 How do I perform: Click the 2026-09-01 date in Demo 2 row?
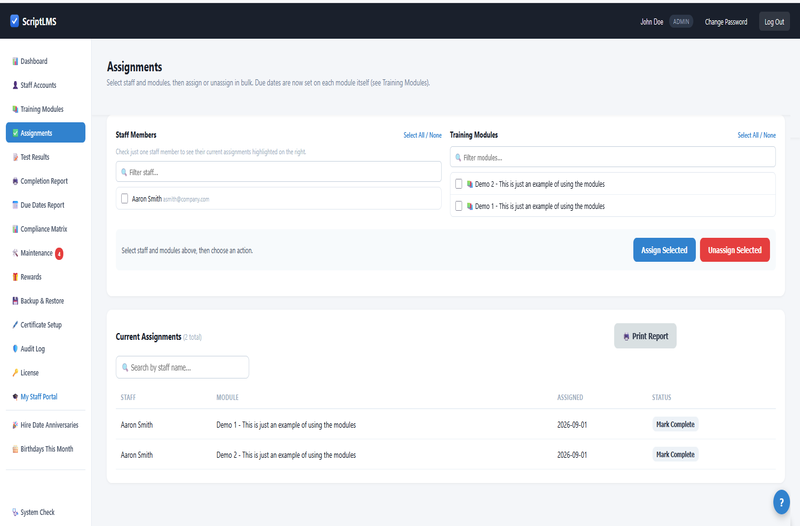click(x=572, y=455)
